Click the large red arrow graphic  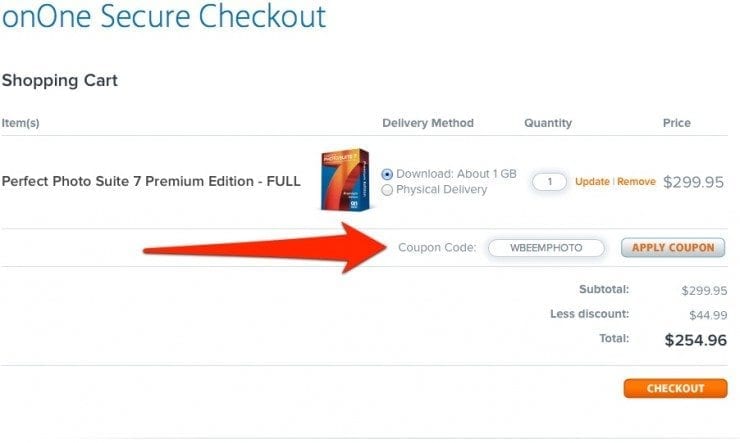point(264,248)
